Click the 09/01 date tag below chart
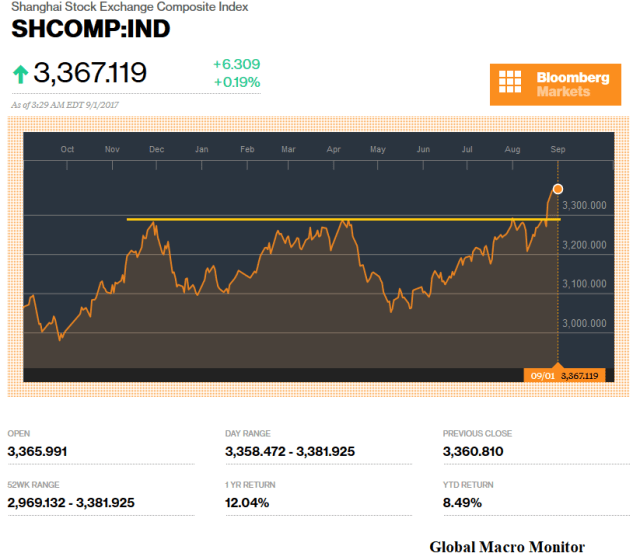This screenshot has height=560, width=640. point(542,376)
